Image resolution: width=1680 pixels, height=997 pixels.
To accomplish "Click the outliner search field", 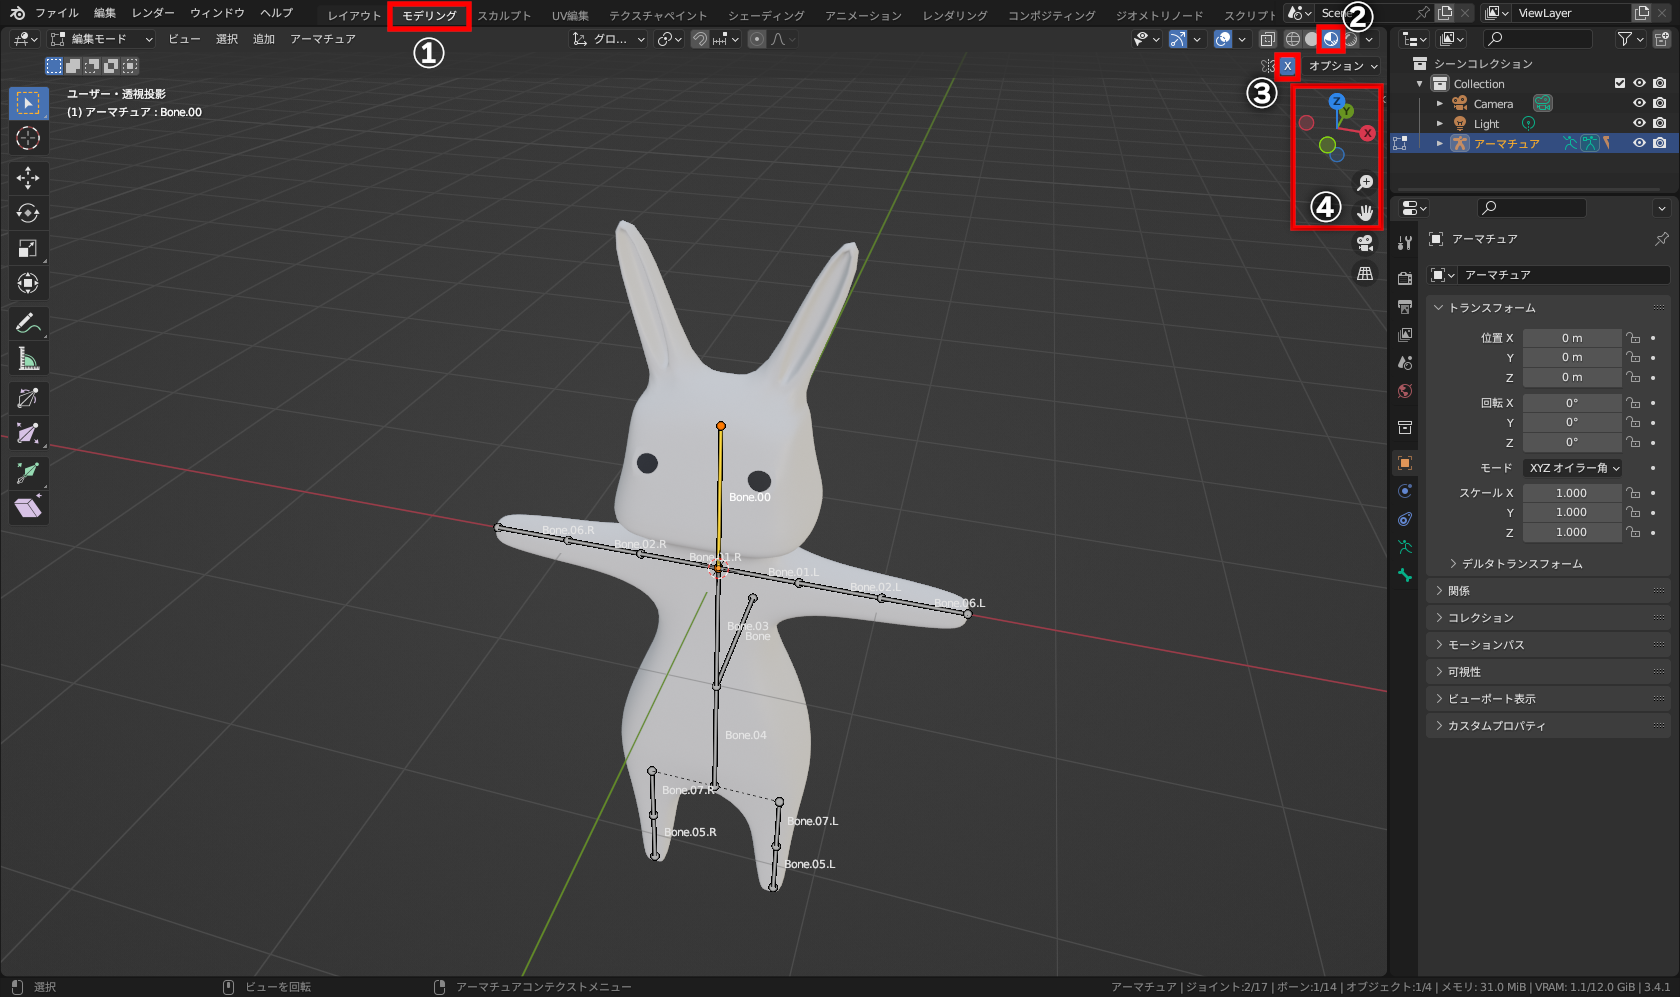I will 1537,38.
